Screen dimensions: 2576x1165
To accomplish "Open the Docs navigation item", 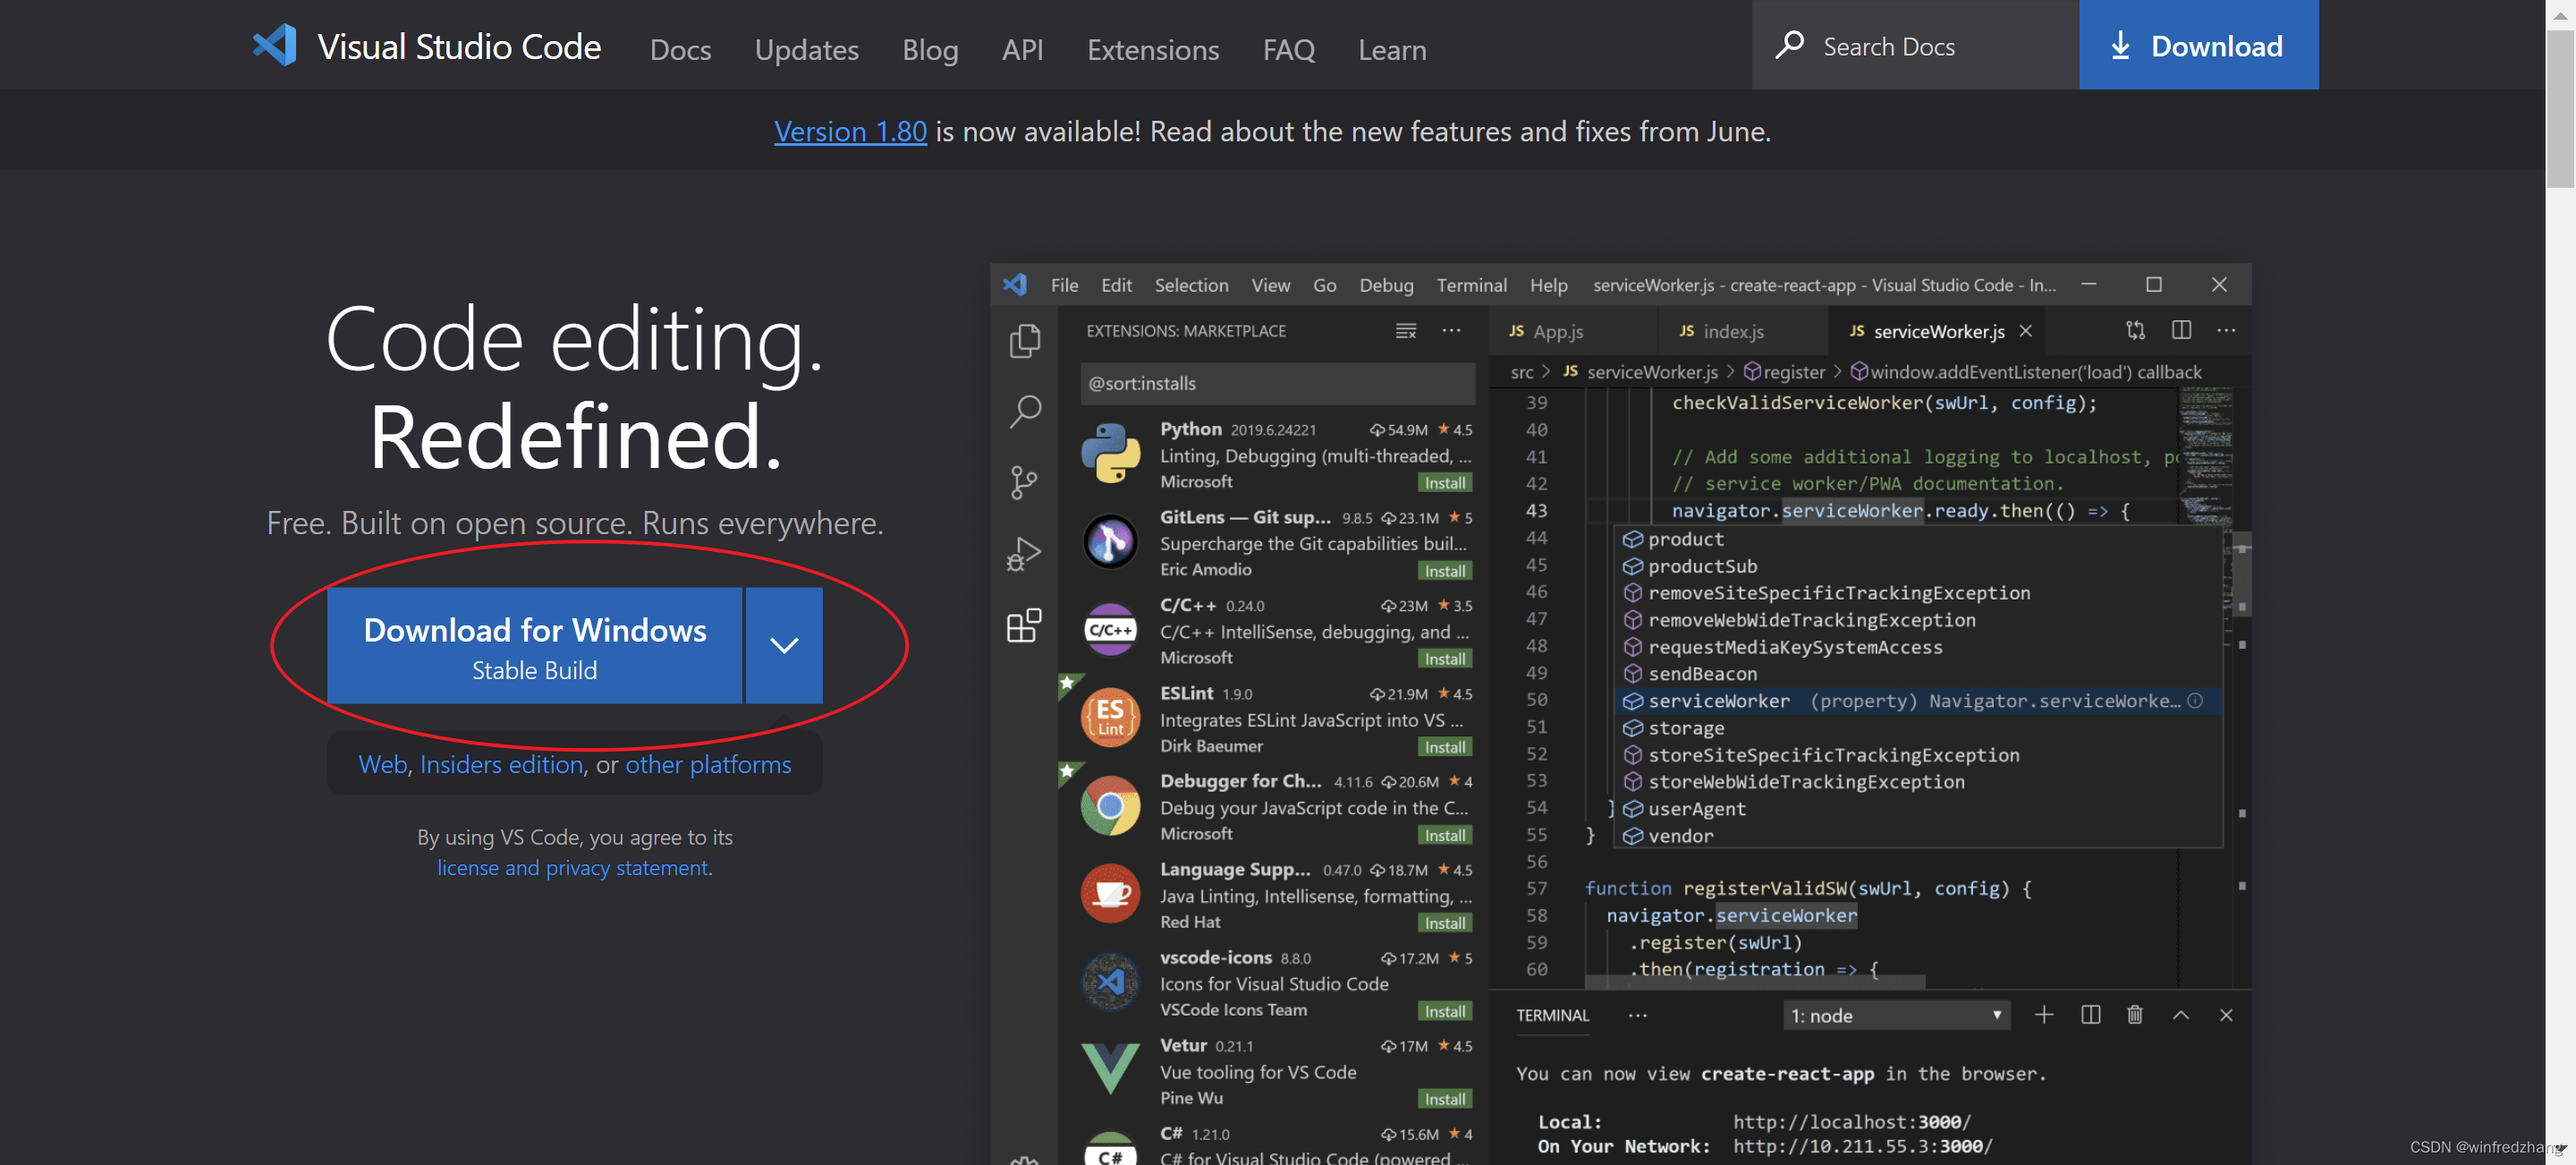I will coord(680,49).
